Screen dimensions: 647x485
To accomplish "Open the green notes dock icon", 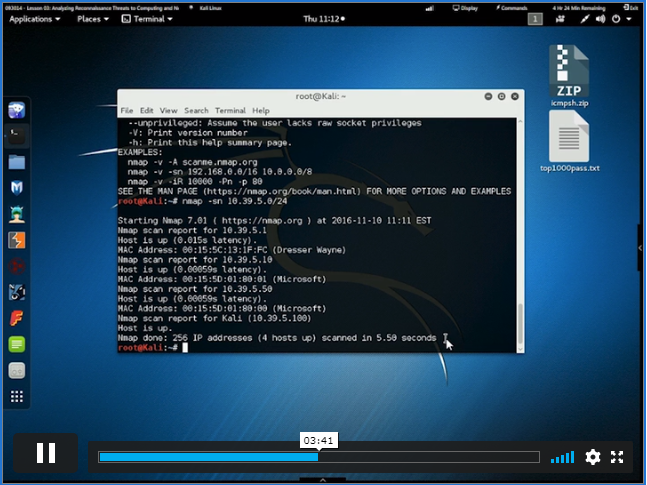I will pos(17,344).
